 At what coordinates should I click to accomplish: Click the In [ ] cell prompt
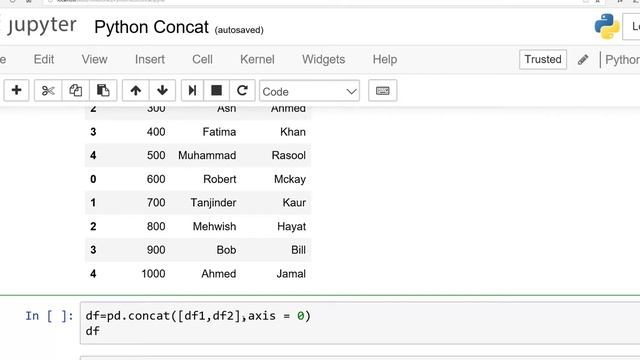49,316
